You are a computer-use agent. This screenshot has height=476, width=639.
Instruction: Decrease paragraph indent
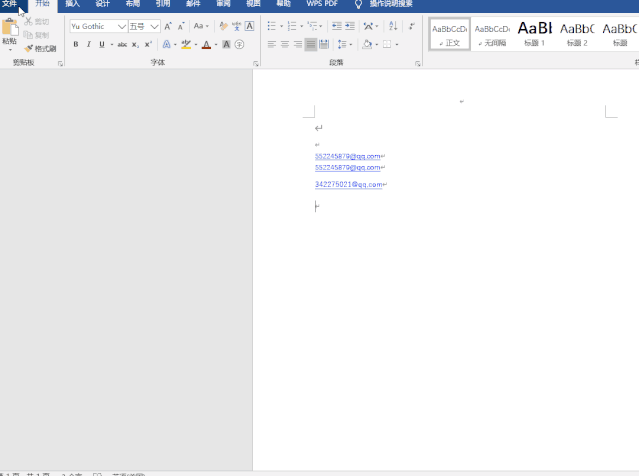tap(337, 26)
